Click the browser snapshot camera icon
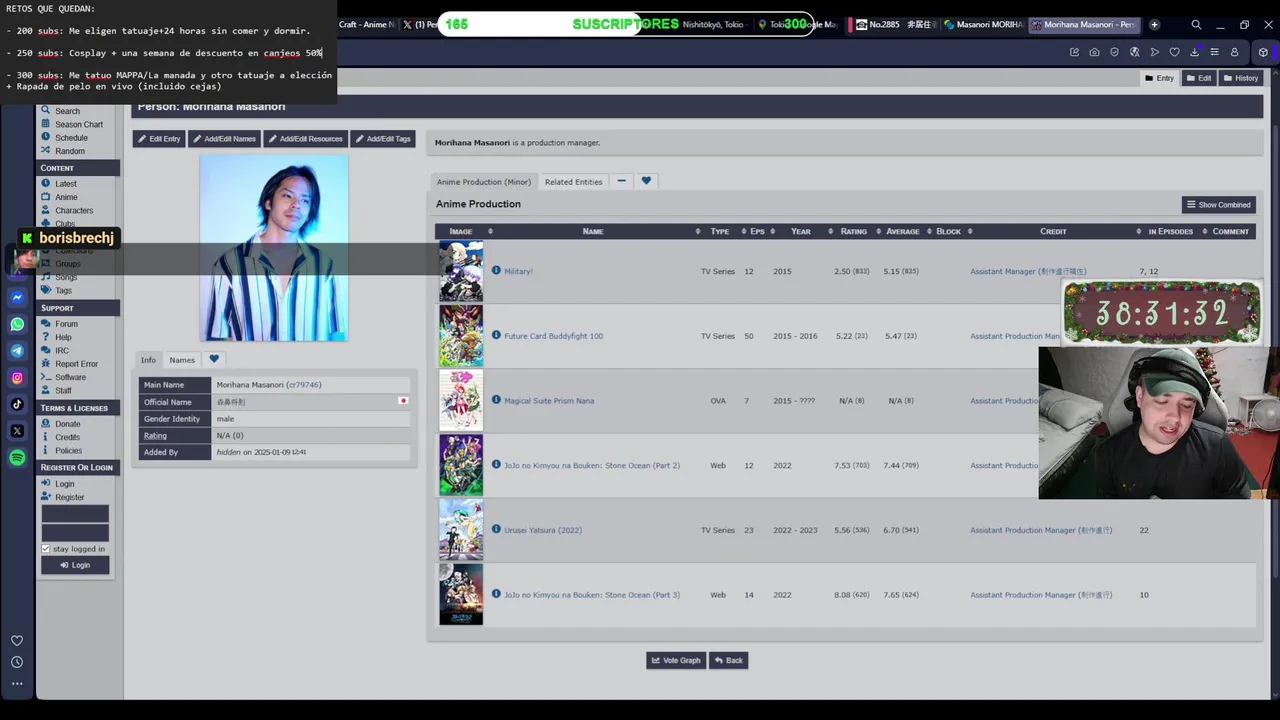 (x=1094, y=52)
